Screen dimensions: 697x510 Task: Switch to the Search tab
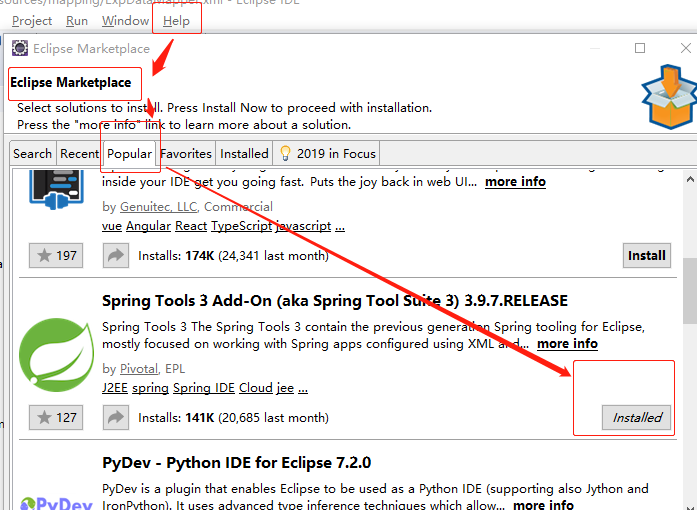click(x=32, y=153)
